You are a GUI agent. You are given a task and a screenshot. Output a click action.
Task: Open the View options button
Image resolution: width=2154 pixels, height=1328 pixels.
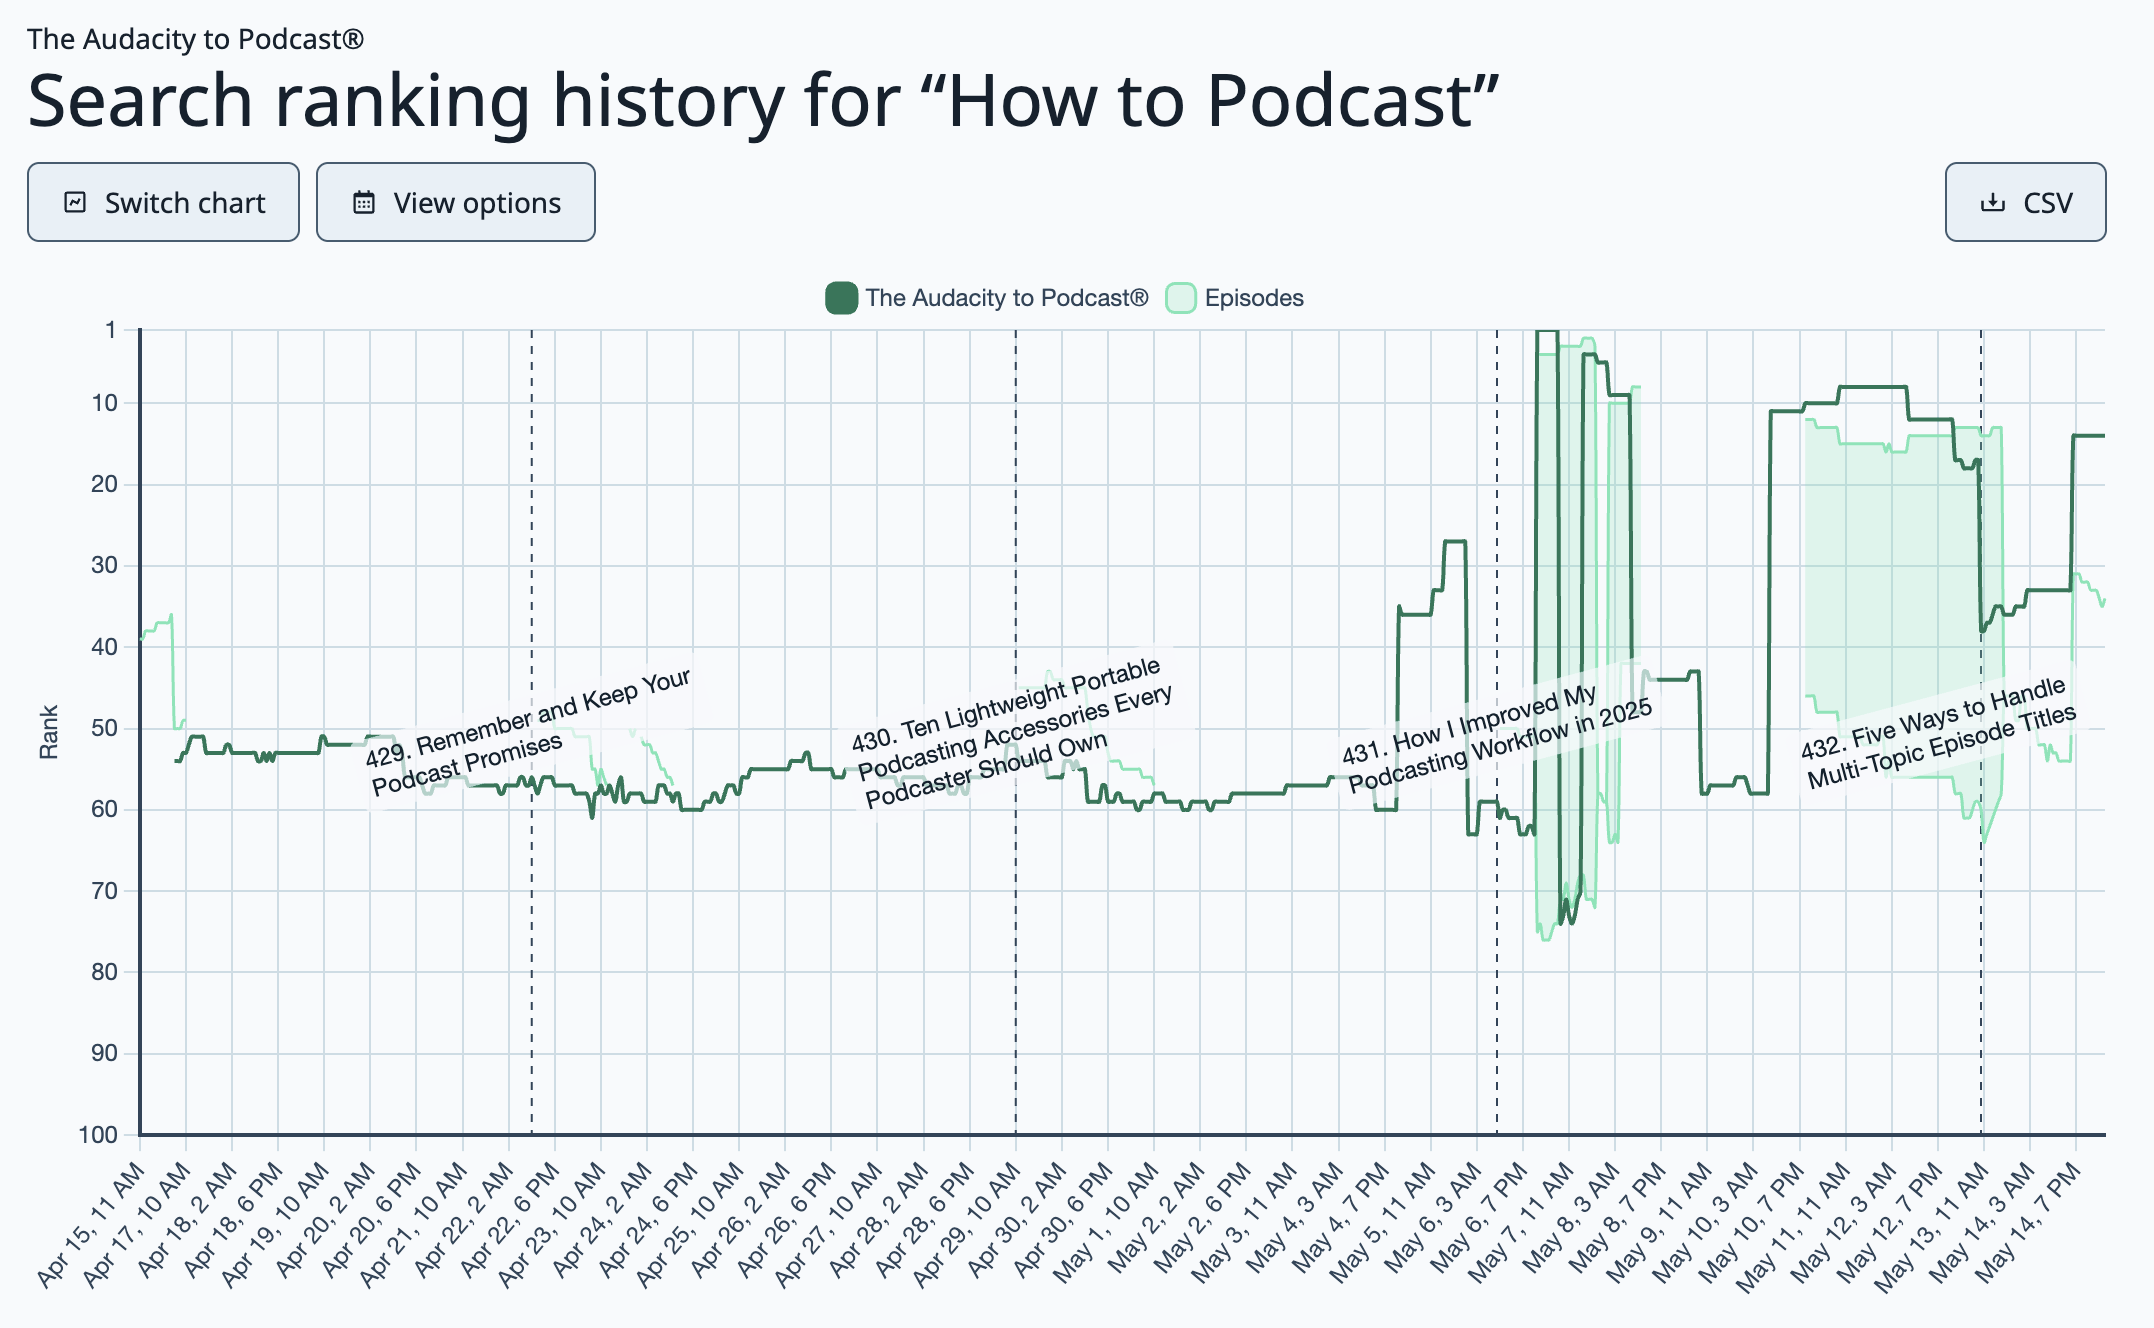coord(456,202)
